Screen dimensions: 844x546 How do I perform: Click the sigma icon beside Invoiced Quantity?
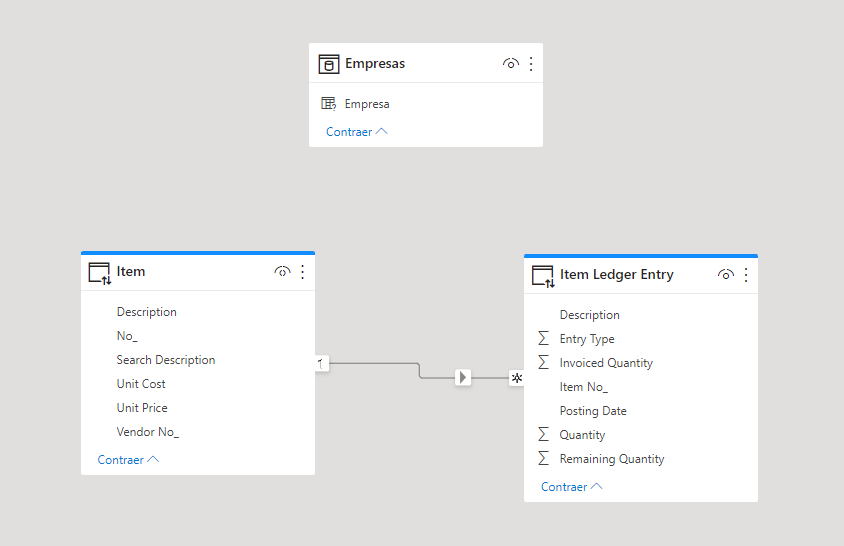[544, 363]
